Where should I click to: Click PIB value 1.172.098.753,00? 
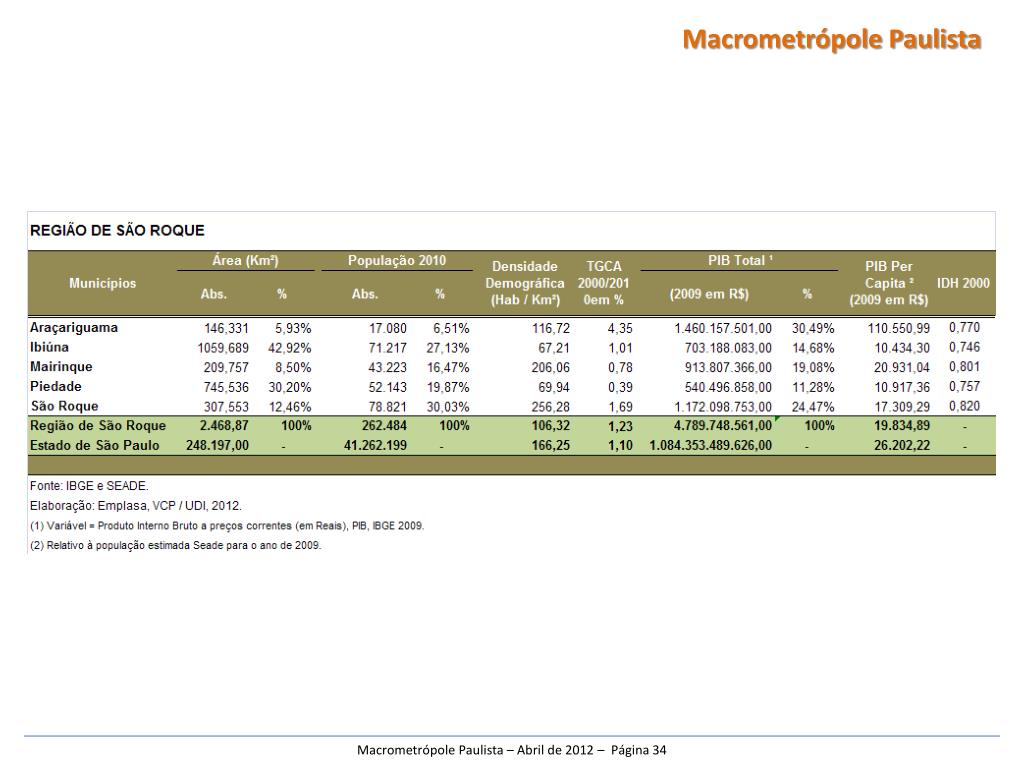click(x=723, y=407)
